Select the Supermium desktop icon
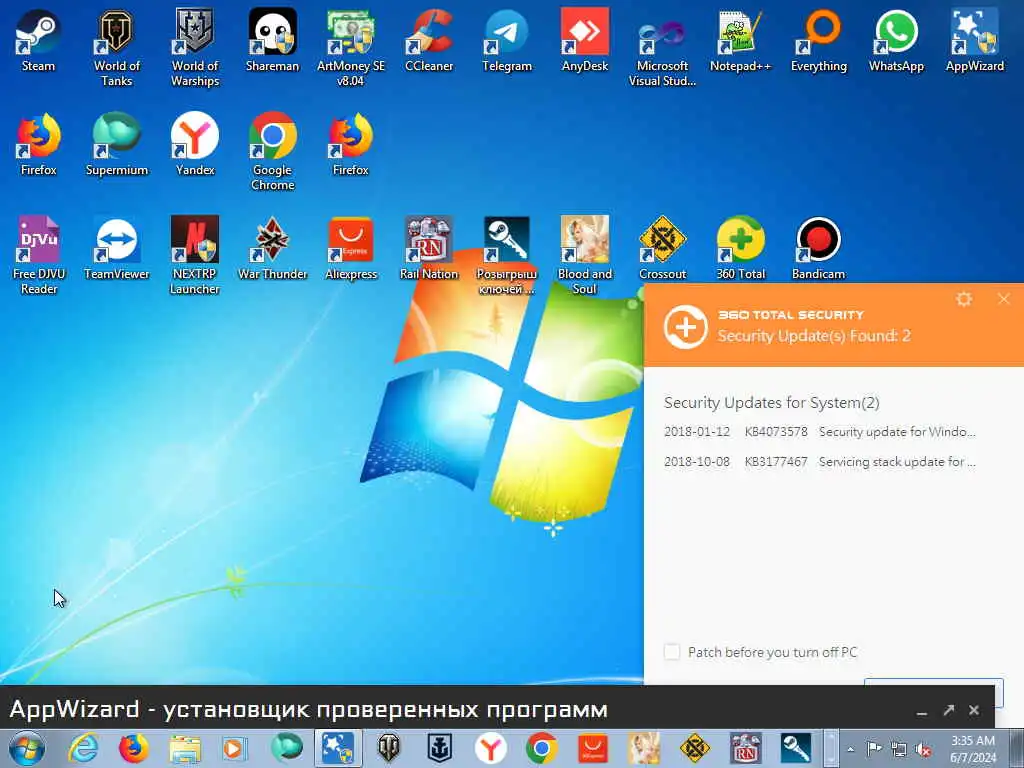This screenshot has height=768, width=1024. coord(116,144)
